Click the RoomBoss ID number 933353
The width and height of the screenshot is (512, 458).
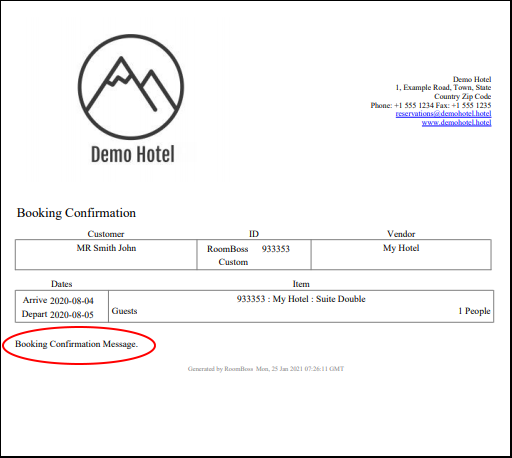point(276,249)
